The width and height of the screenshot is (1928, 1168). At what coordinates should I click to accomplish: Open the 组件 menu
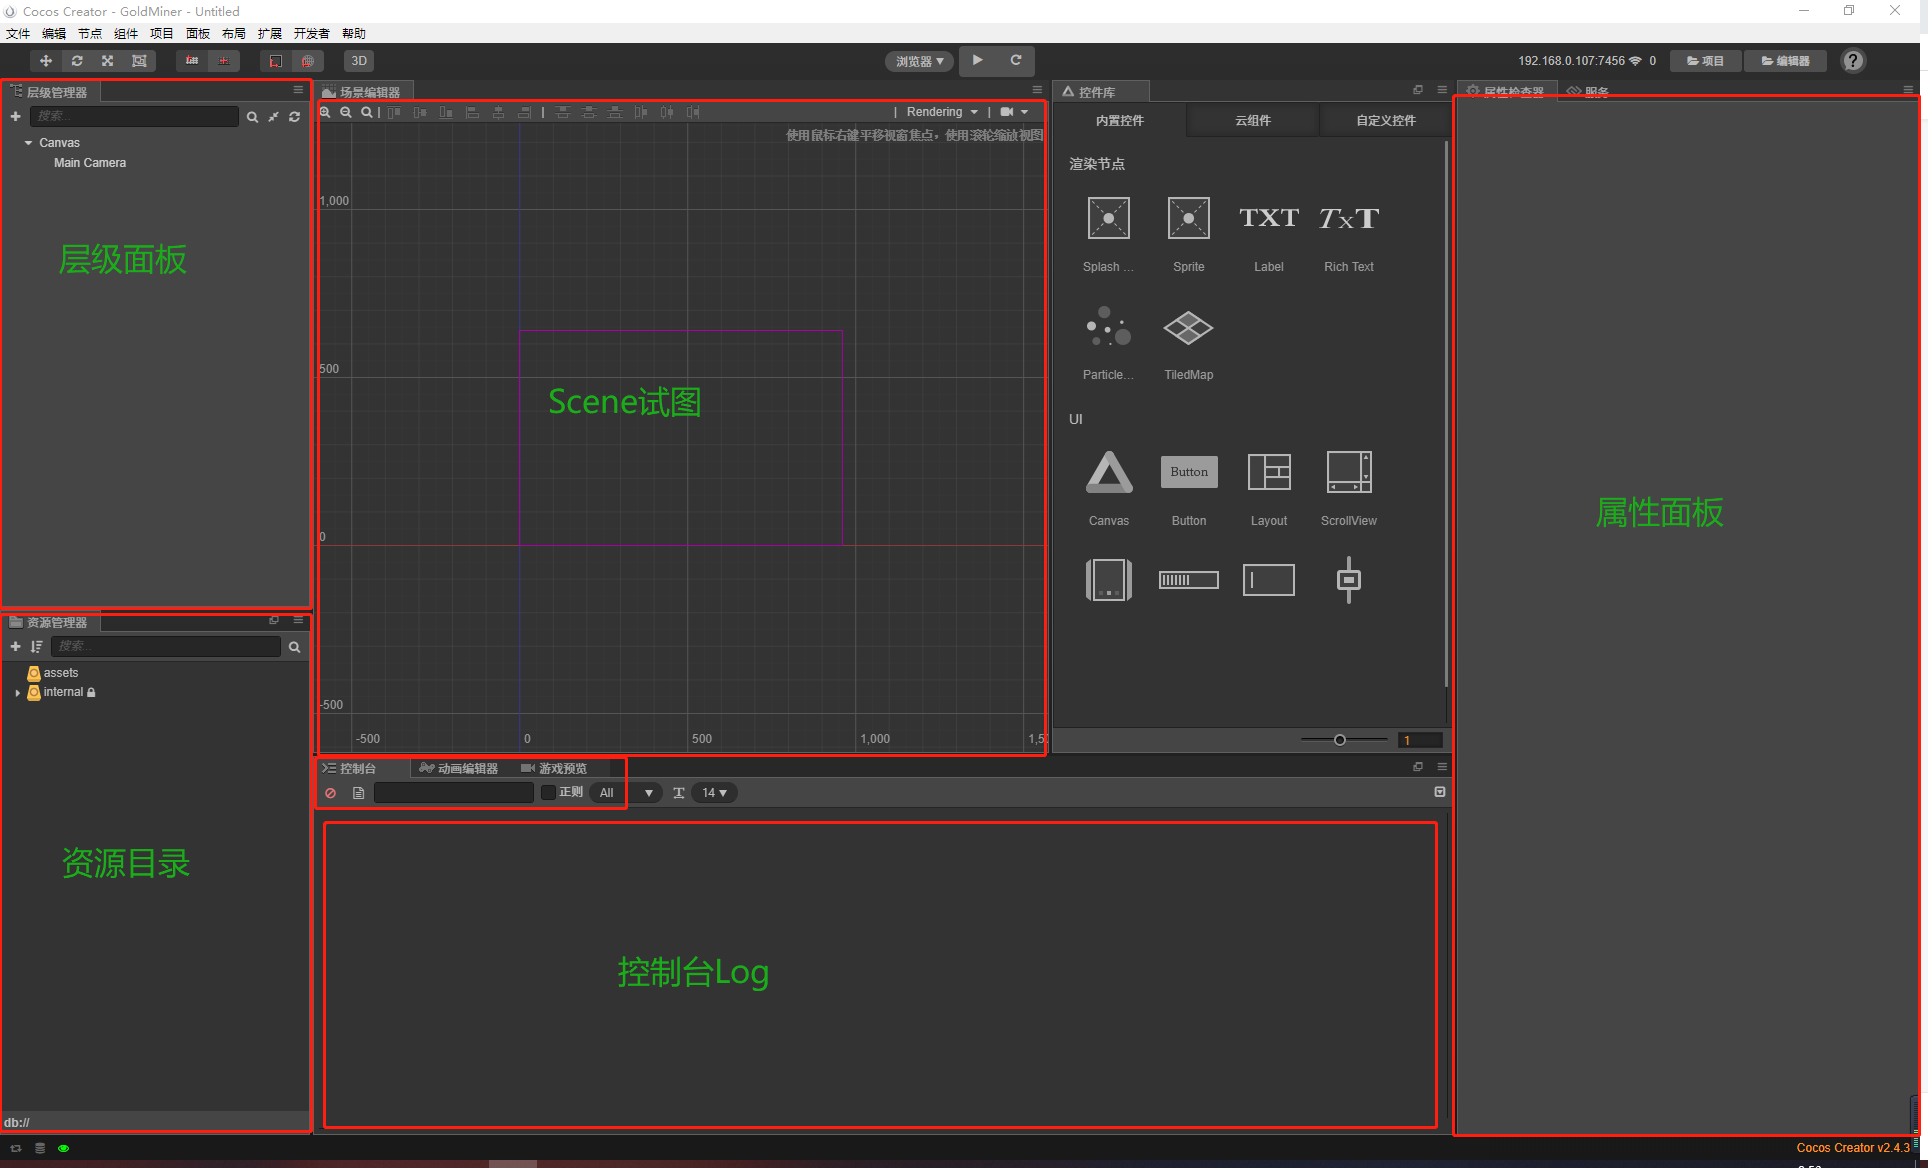[x=126, y=33]
